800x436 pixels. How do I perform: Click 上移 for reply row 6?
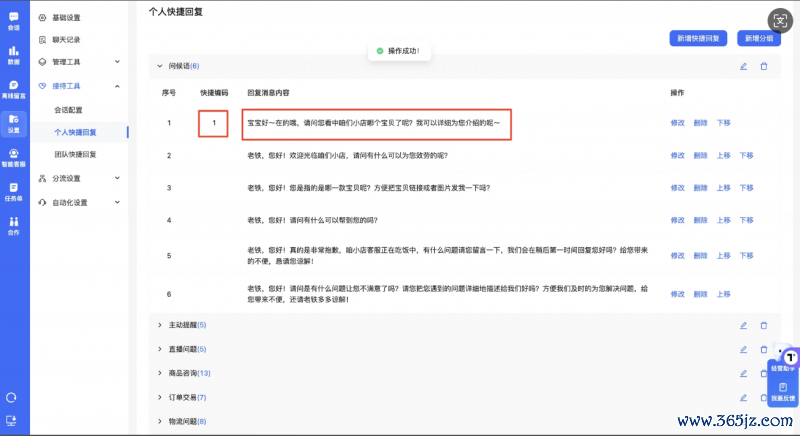click(x=723, y=294)
